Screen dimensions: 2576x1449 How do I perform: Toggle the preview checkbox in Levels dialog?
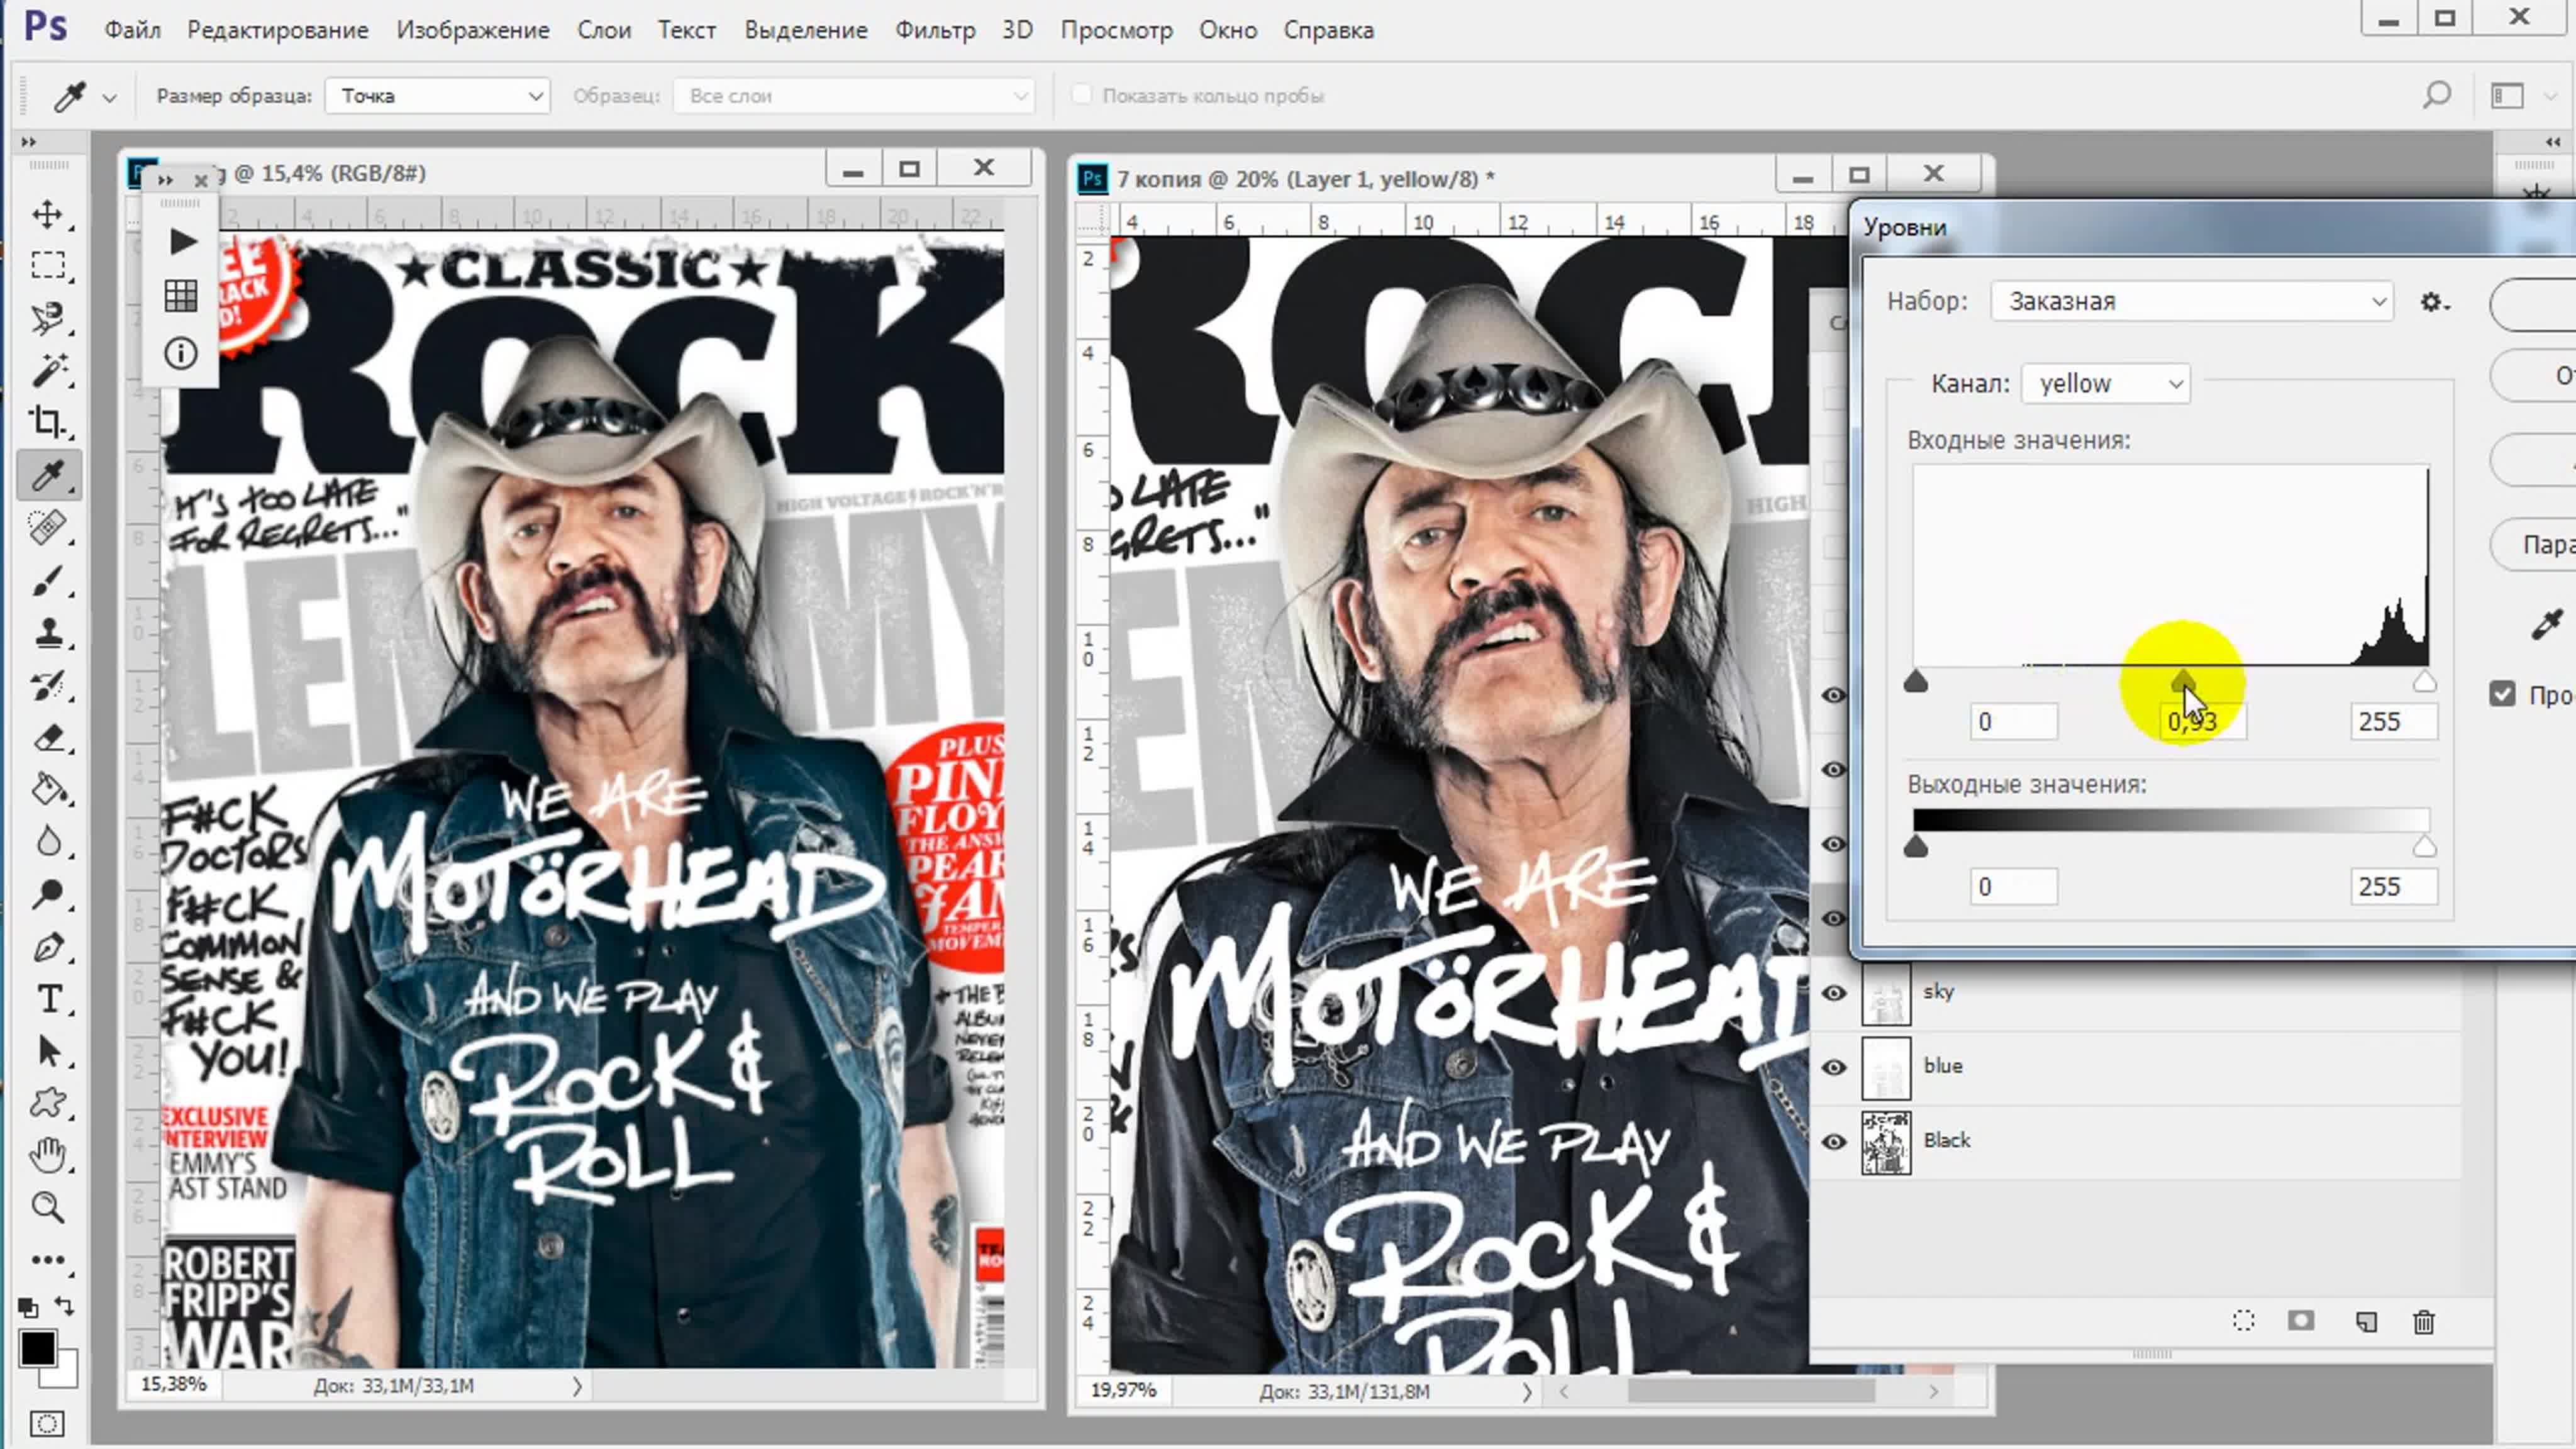[2502, 694]
